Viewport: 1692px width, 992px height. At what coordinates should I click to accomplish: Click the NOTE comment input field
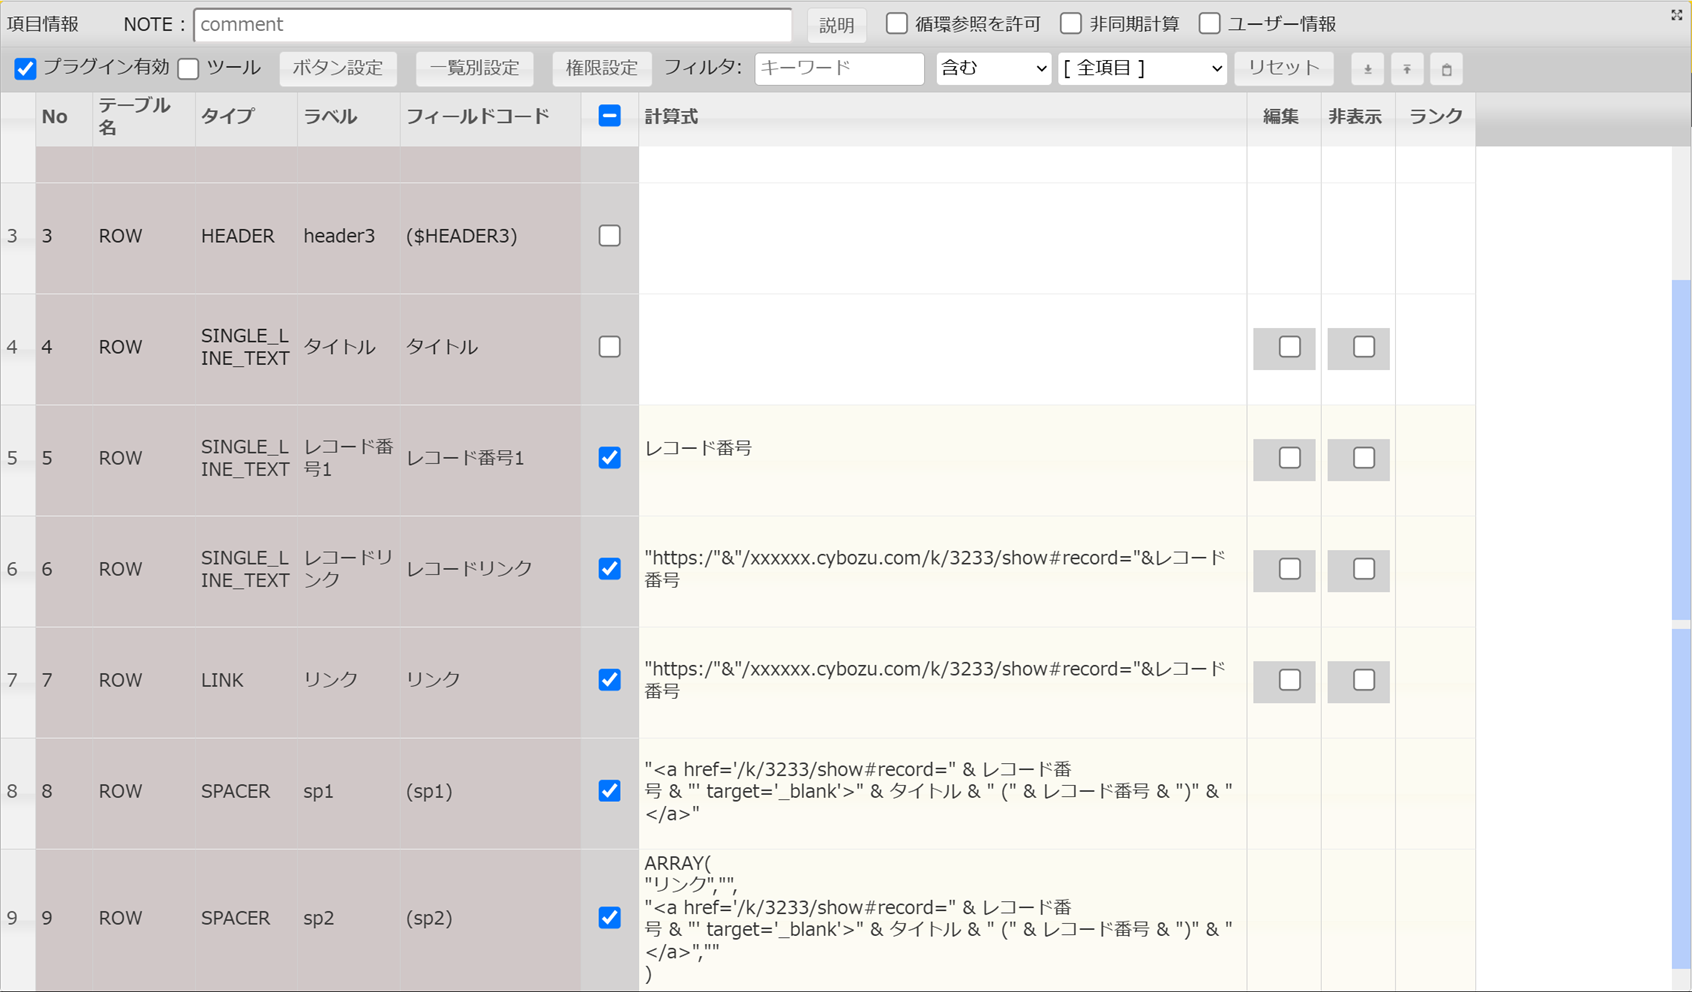[493, 24]
